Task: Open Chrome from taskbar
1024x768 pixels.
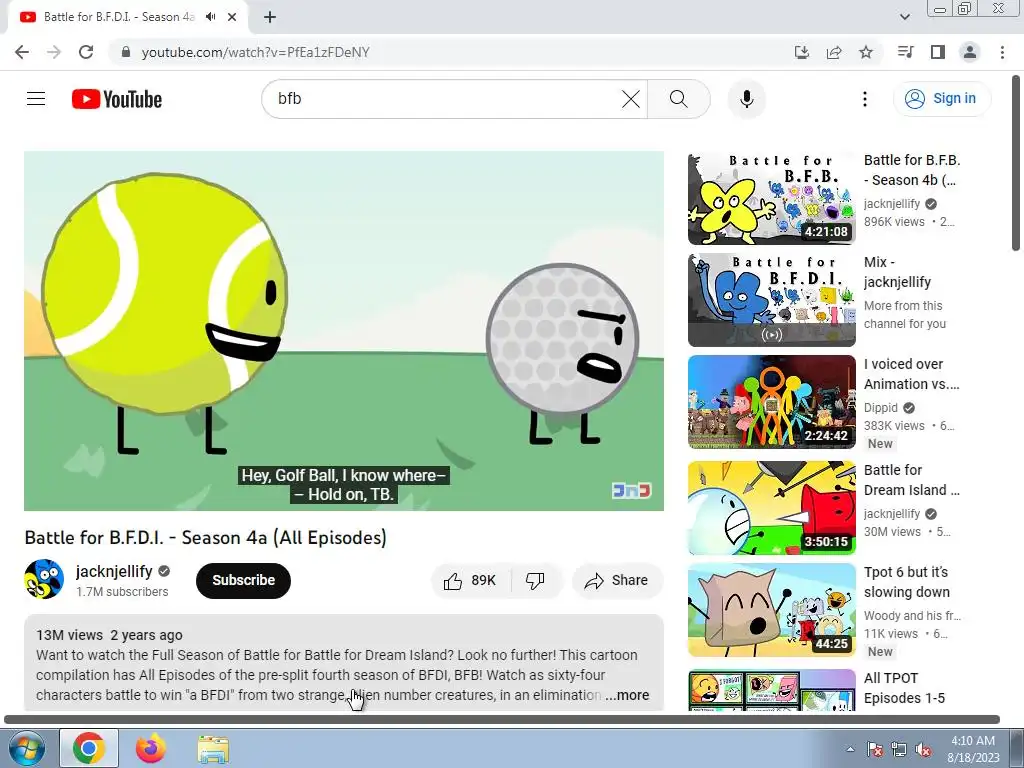Action: click(89, 748)
